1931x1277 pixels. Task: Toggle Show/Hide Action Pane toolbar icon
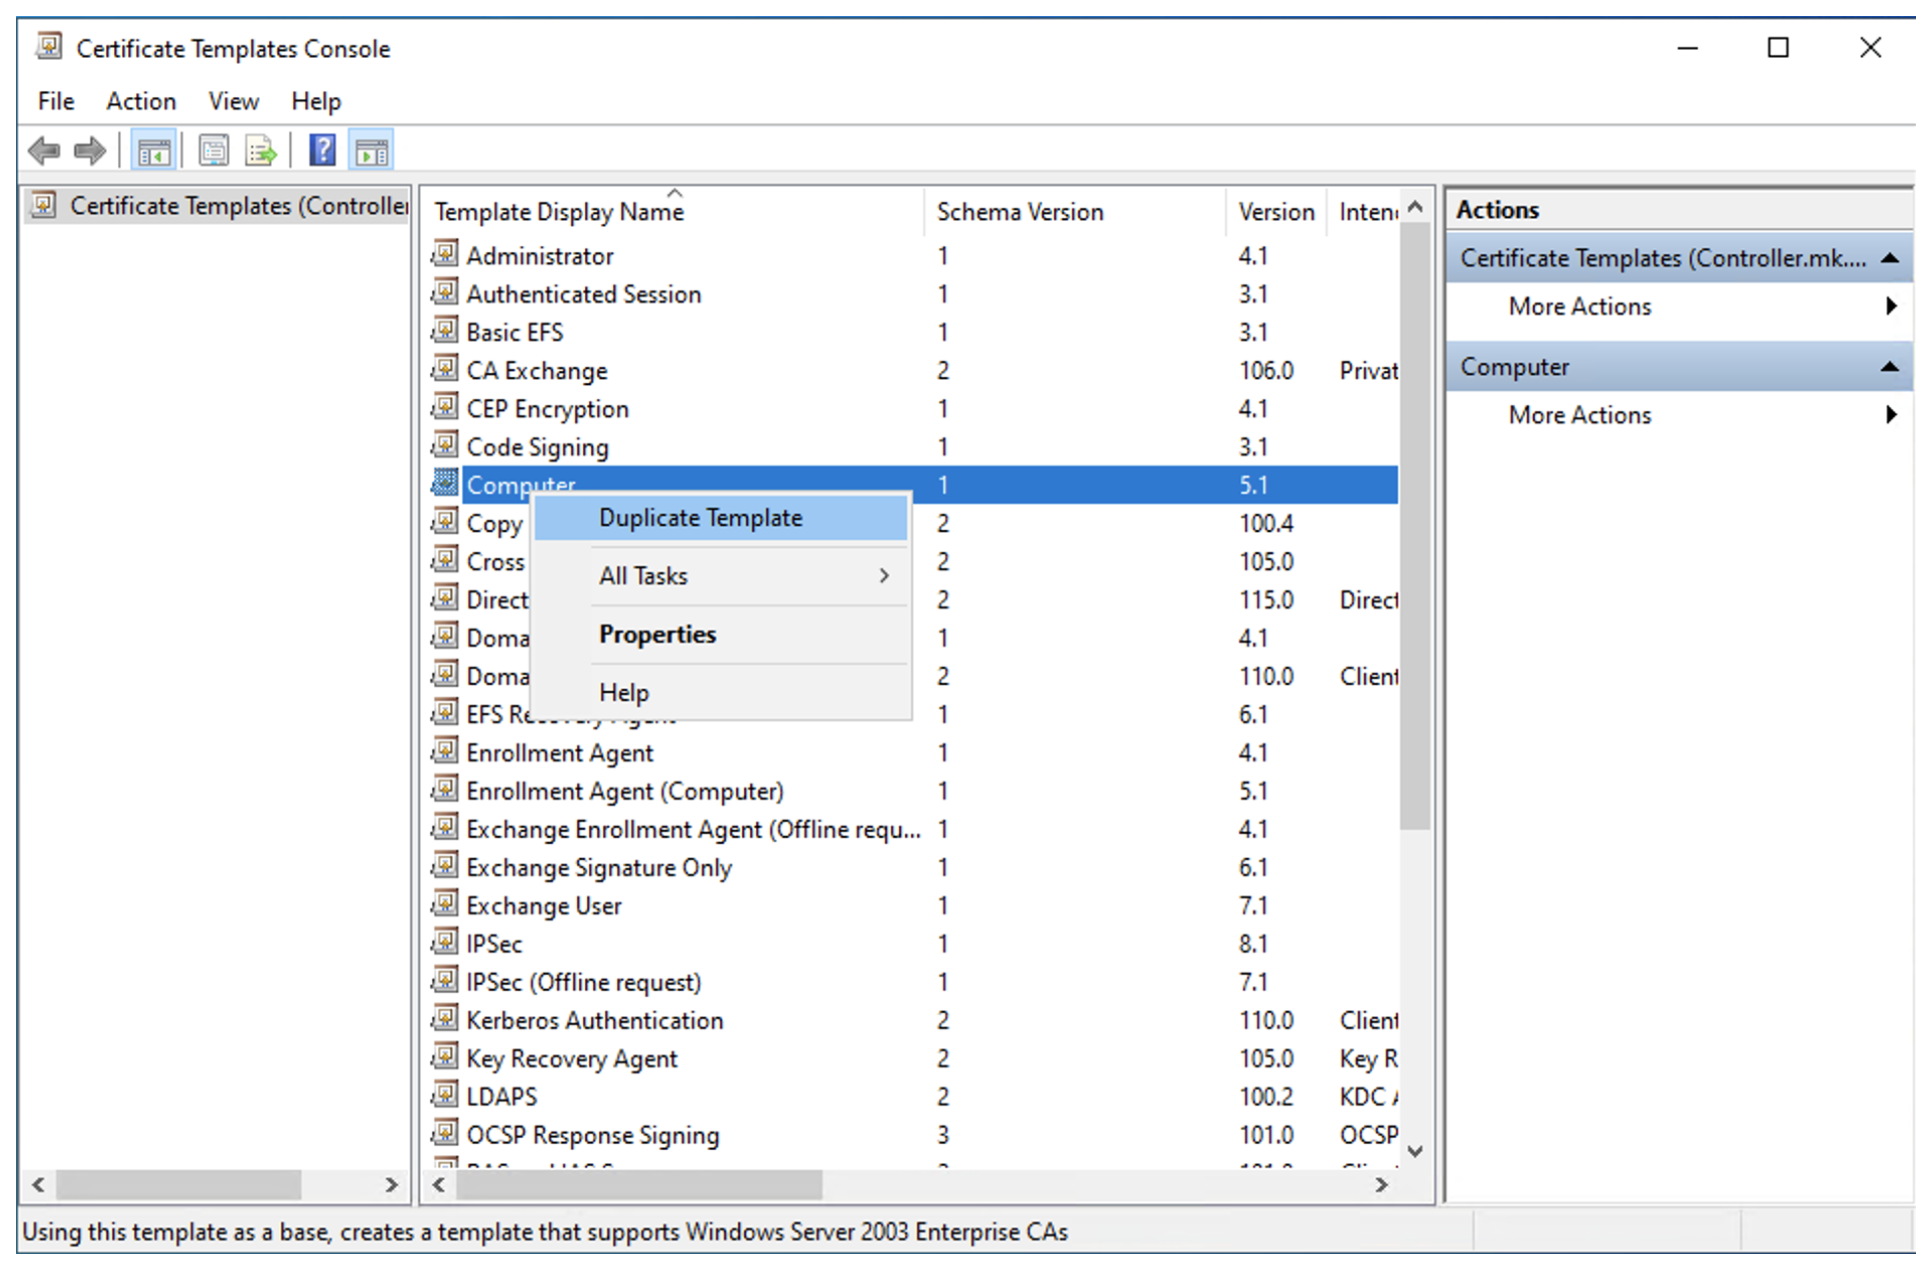click(371, 151)
